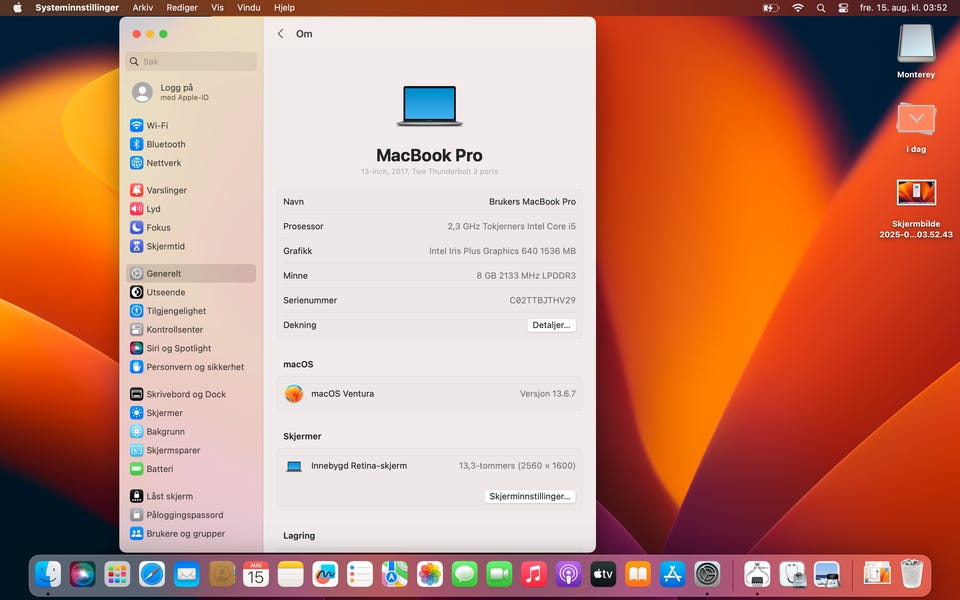Select Bluetooth in the sidebar
The height and width of the screenshot is (600, 960).
(x=165, y=144)
